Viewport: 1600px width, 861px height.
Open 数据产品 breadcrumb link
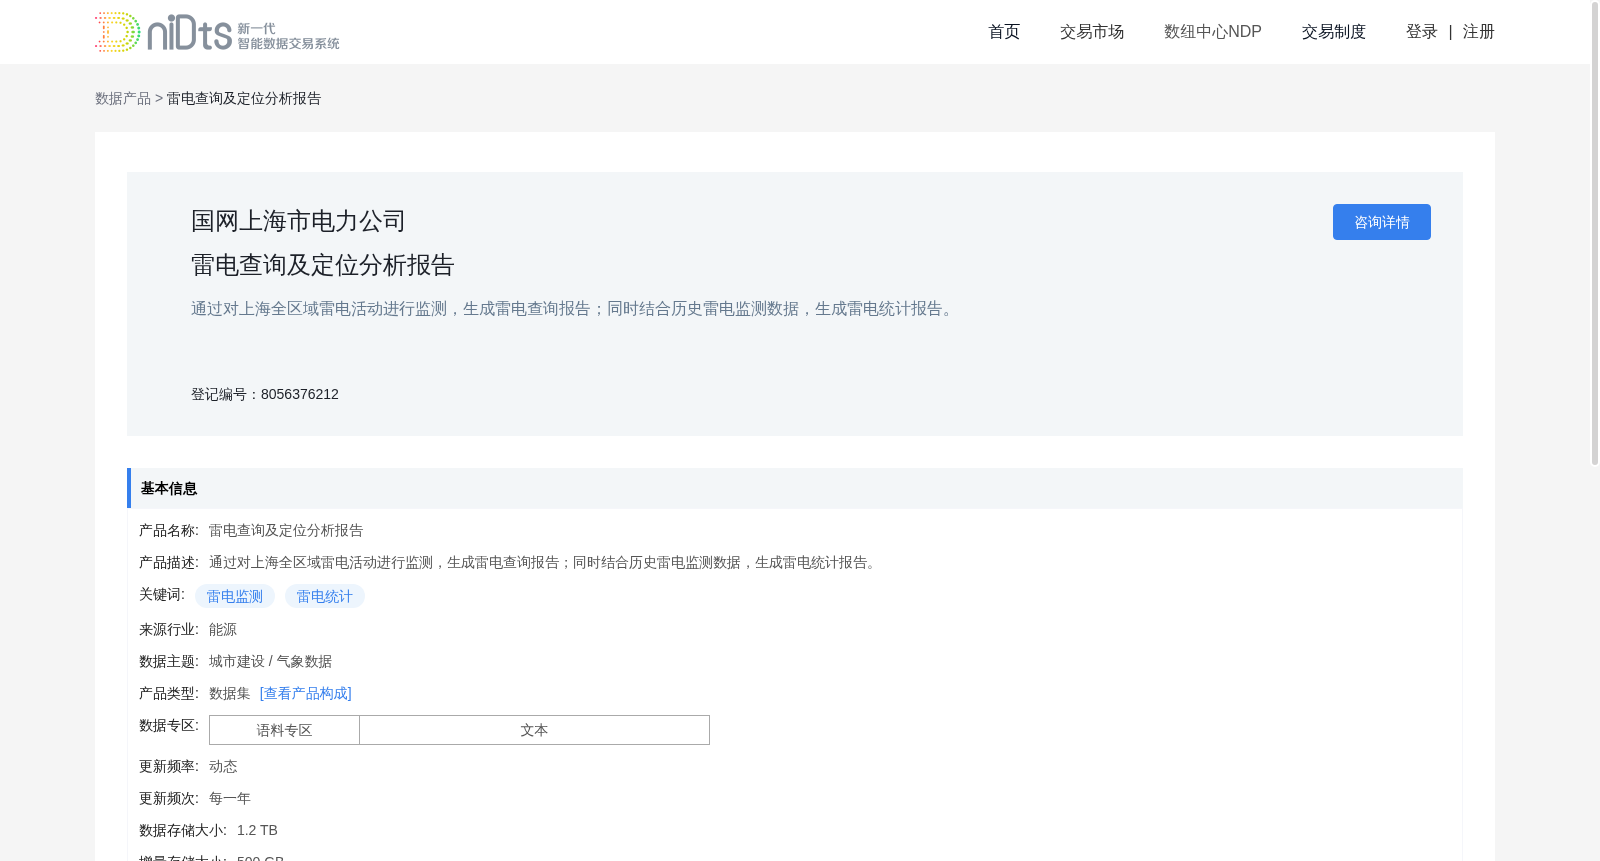(x=123, y=98)
